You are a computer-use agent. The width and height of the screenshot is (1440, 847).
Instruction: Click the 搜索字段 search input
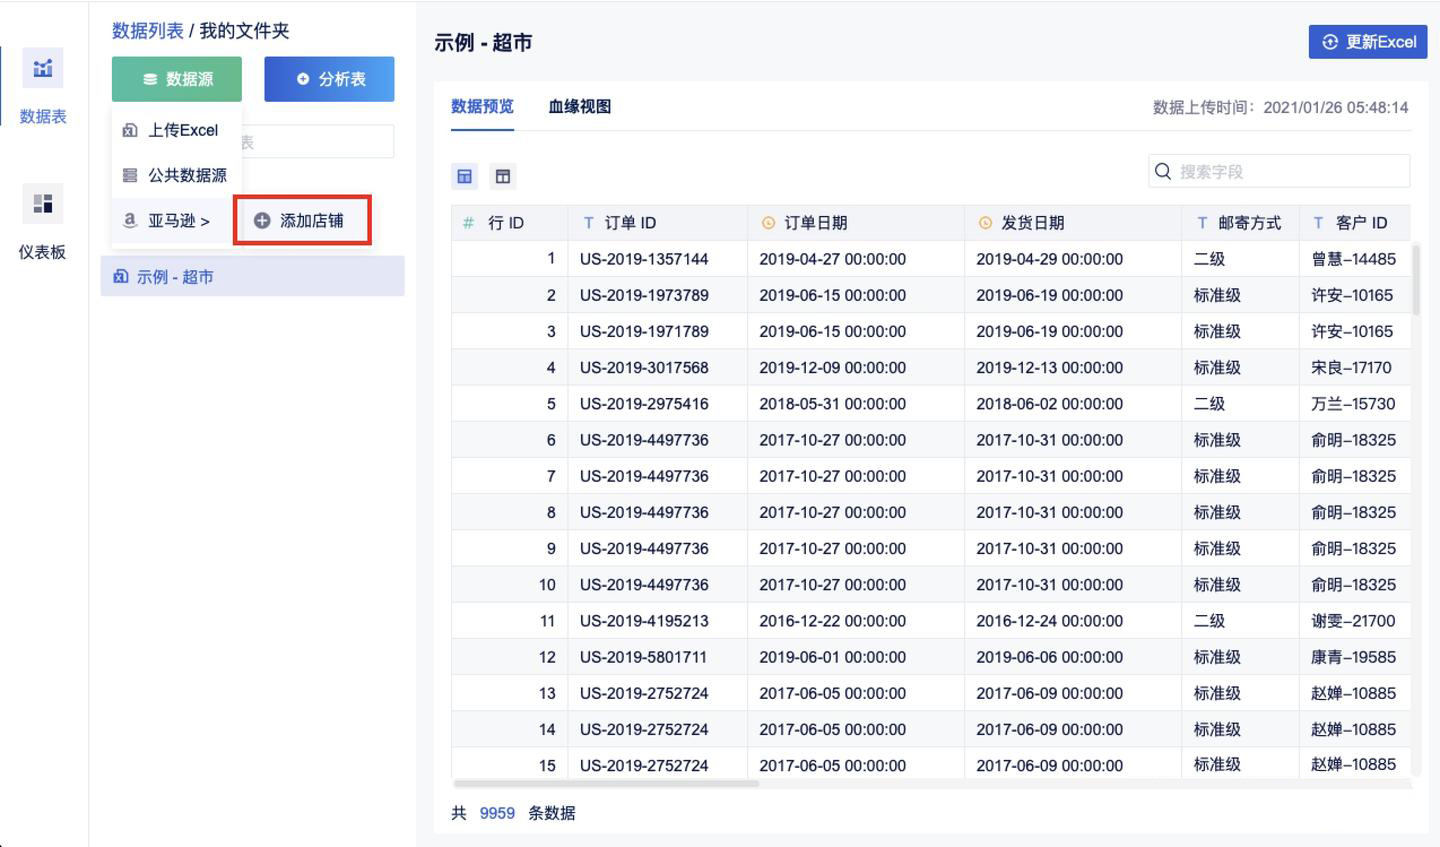(x=1288, y=172)
